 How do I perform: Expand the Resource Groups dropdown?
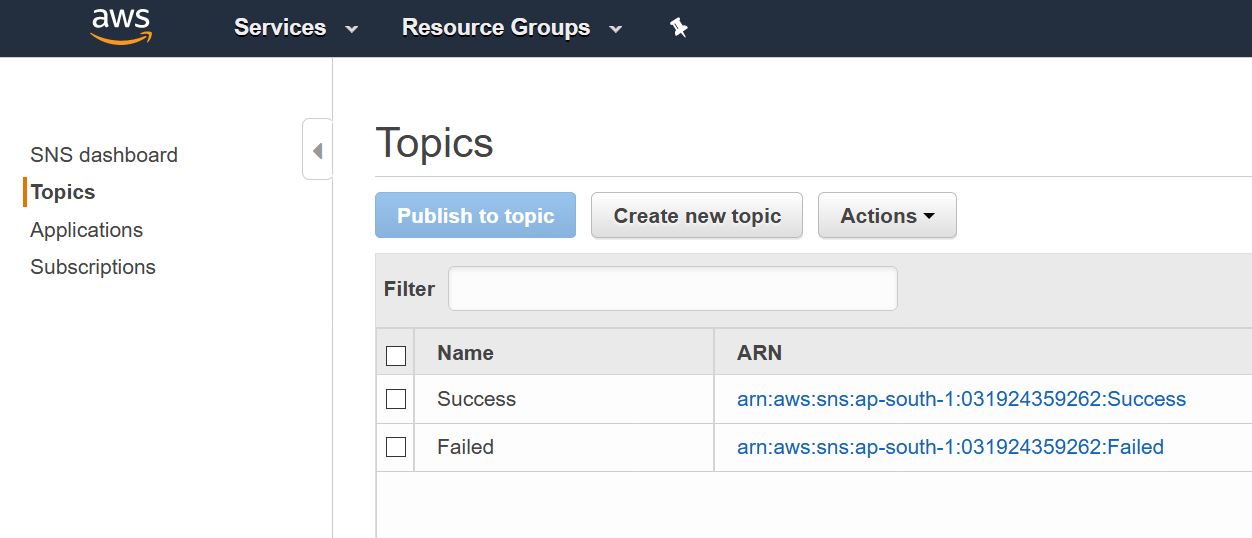tap(511, 28)
